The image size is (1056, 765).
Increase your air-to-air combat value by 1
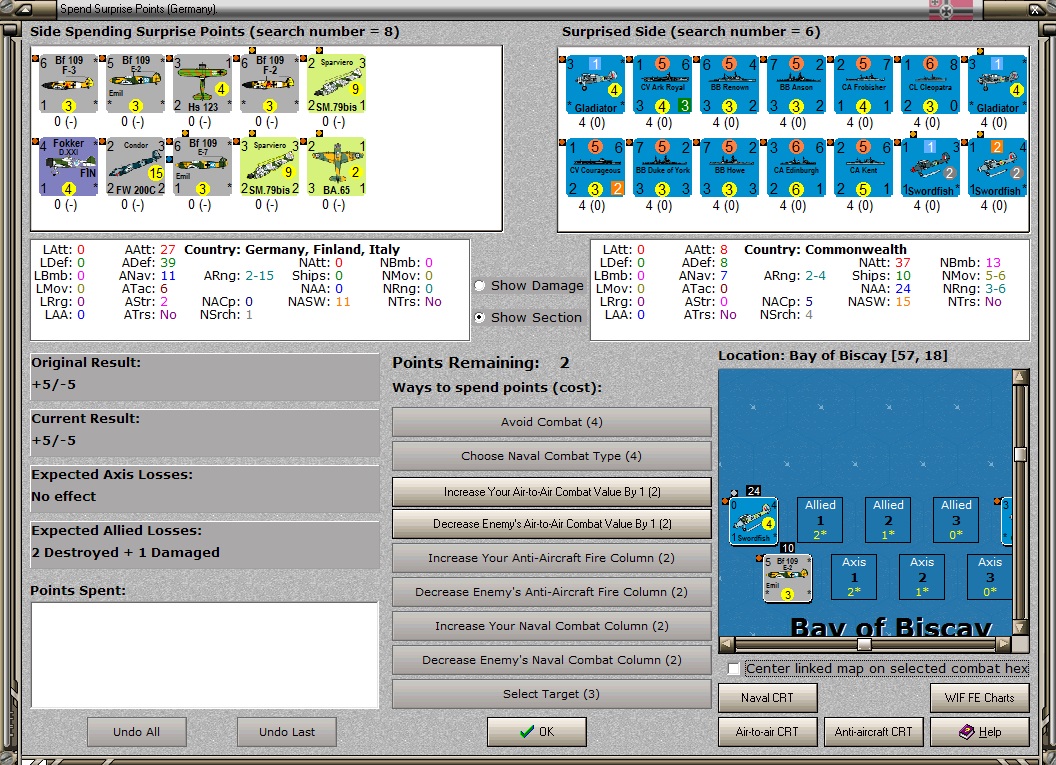click(x=552, y=492)
